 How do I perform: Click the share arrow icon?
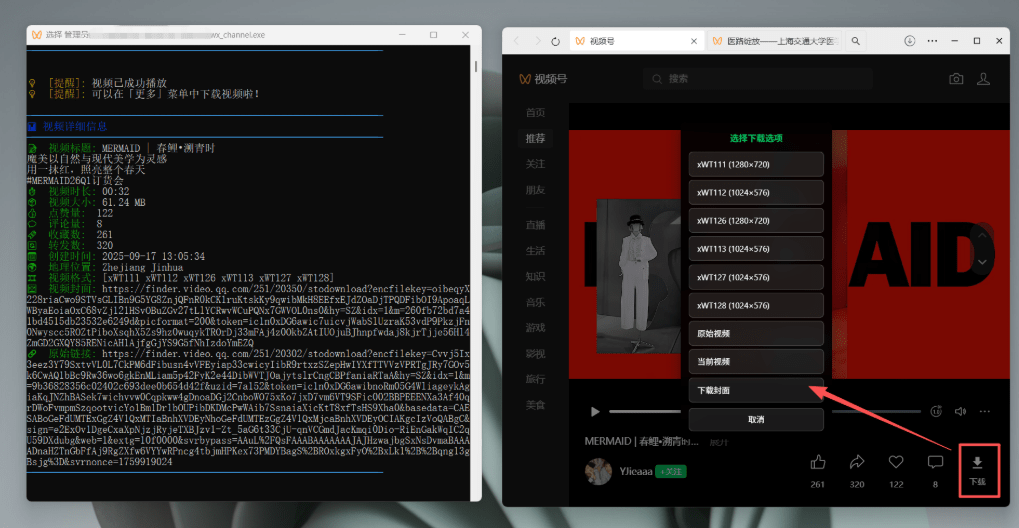click(x=857, y=462)
